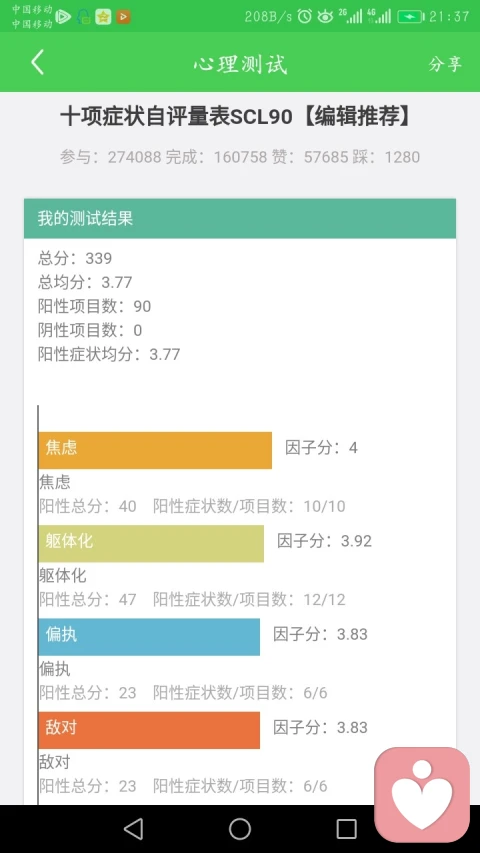Tap the battery indicator in status bar

410,17
